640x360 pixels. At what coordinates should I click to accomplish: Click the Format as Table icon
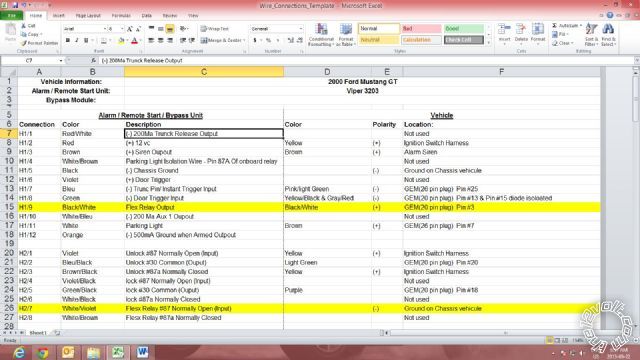345,35
